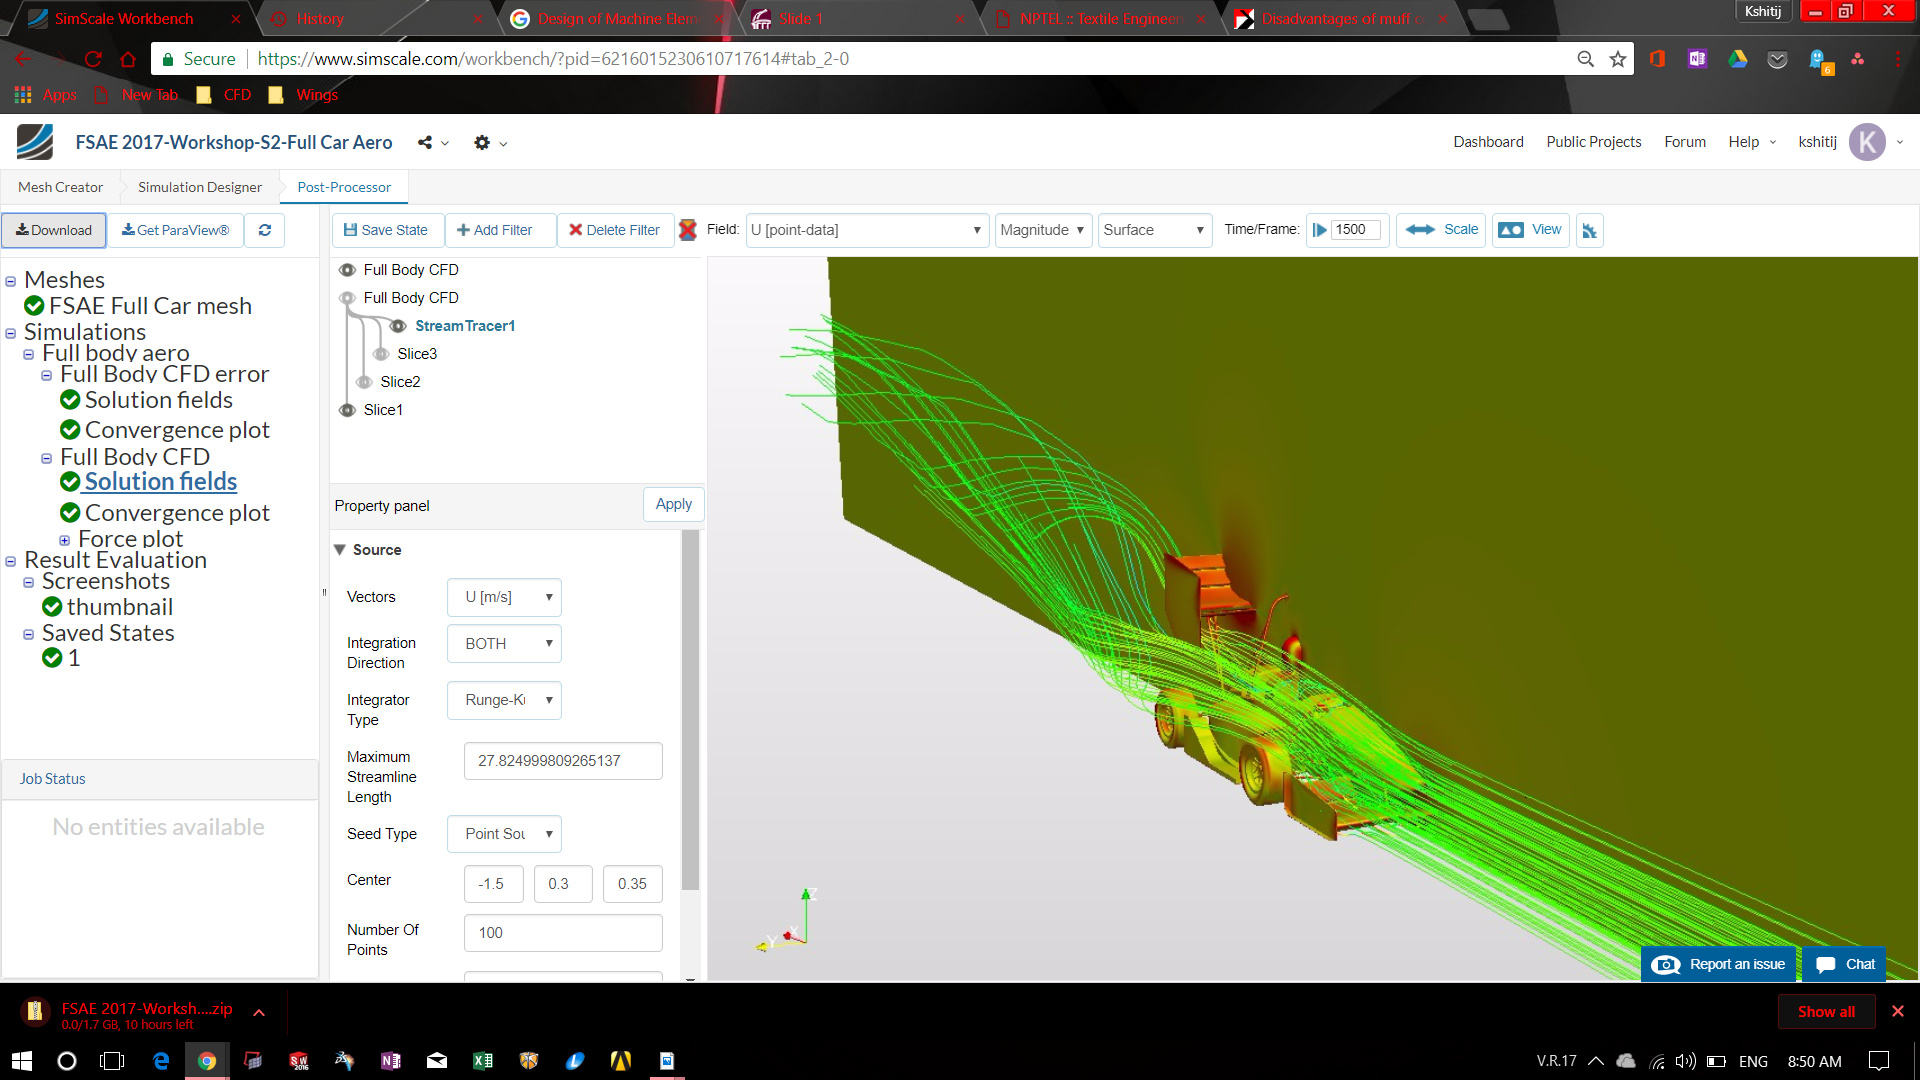Screen dimensions: 1920x1080
Task: Click the rightmost toolbar icon after View
Action: [x=1589, y=231]
